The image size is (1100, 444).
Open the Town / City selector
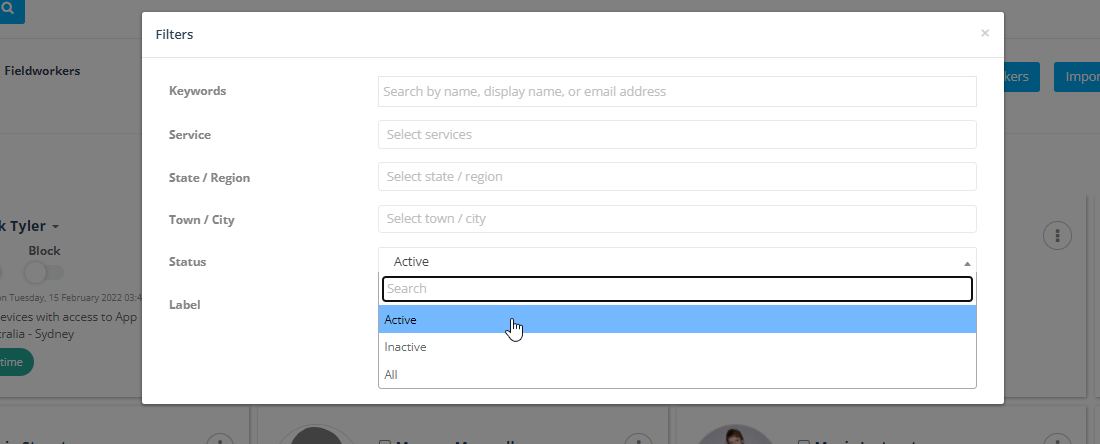pyautogui.click(x=677, y=219)
